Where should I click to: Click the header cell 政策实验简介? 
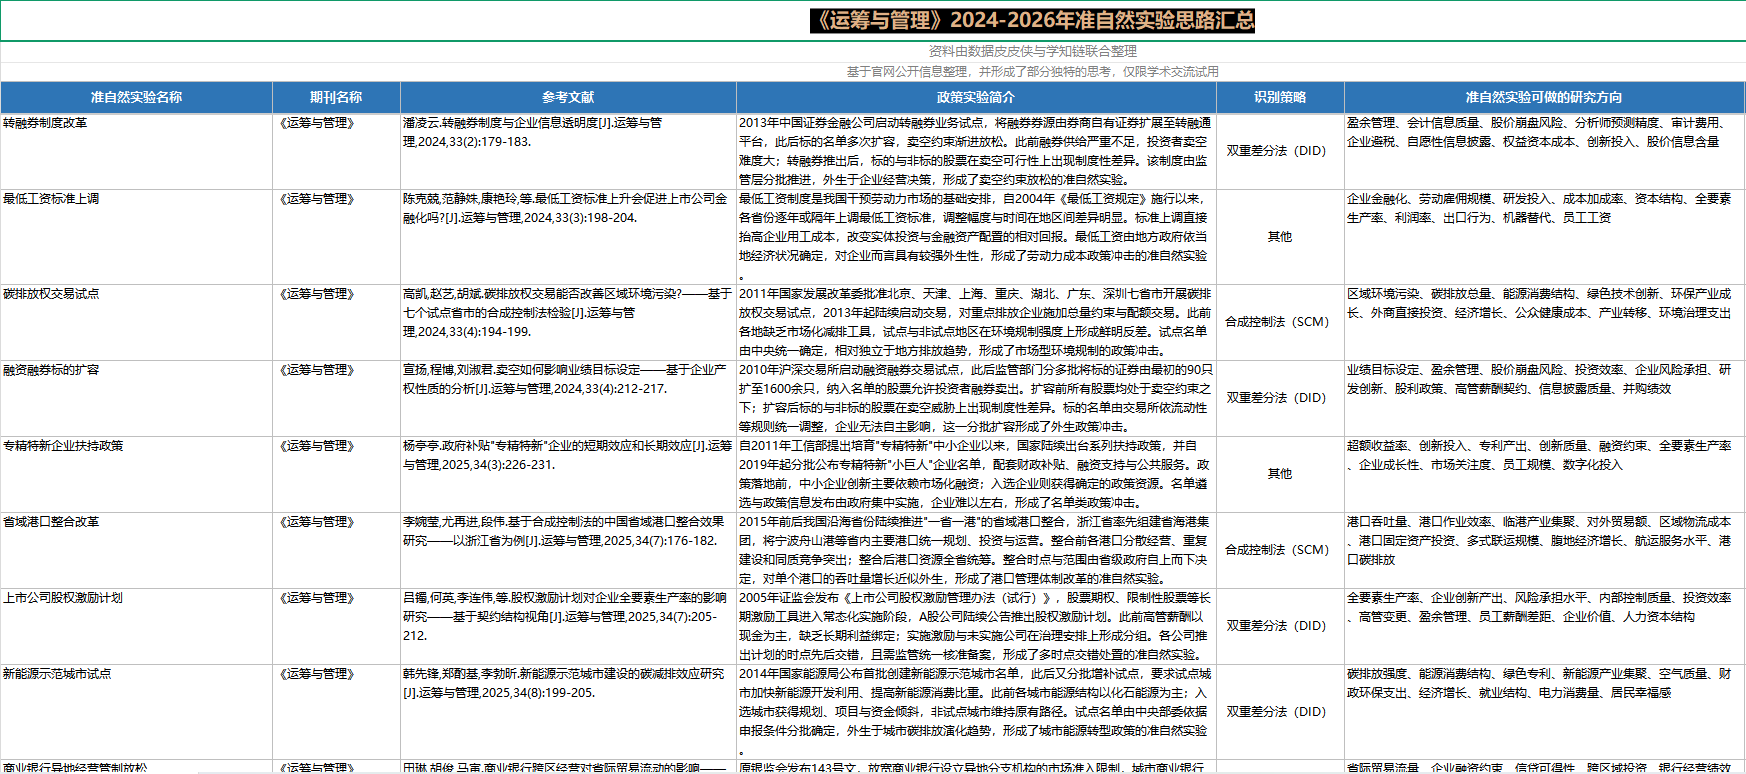tap(976, 97)
